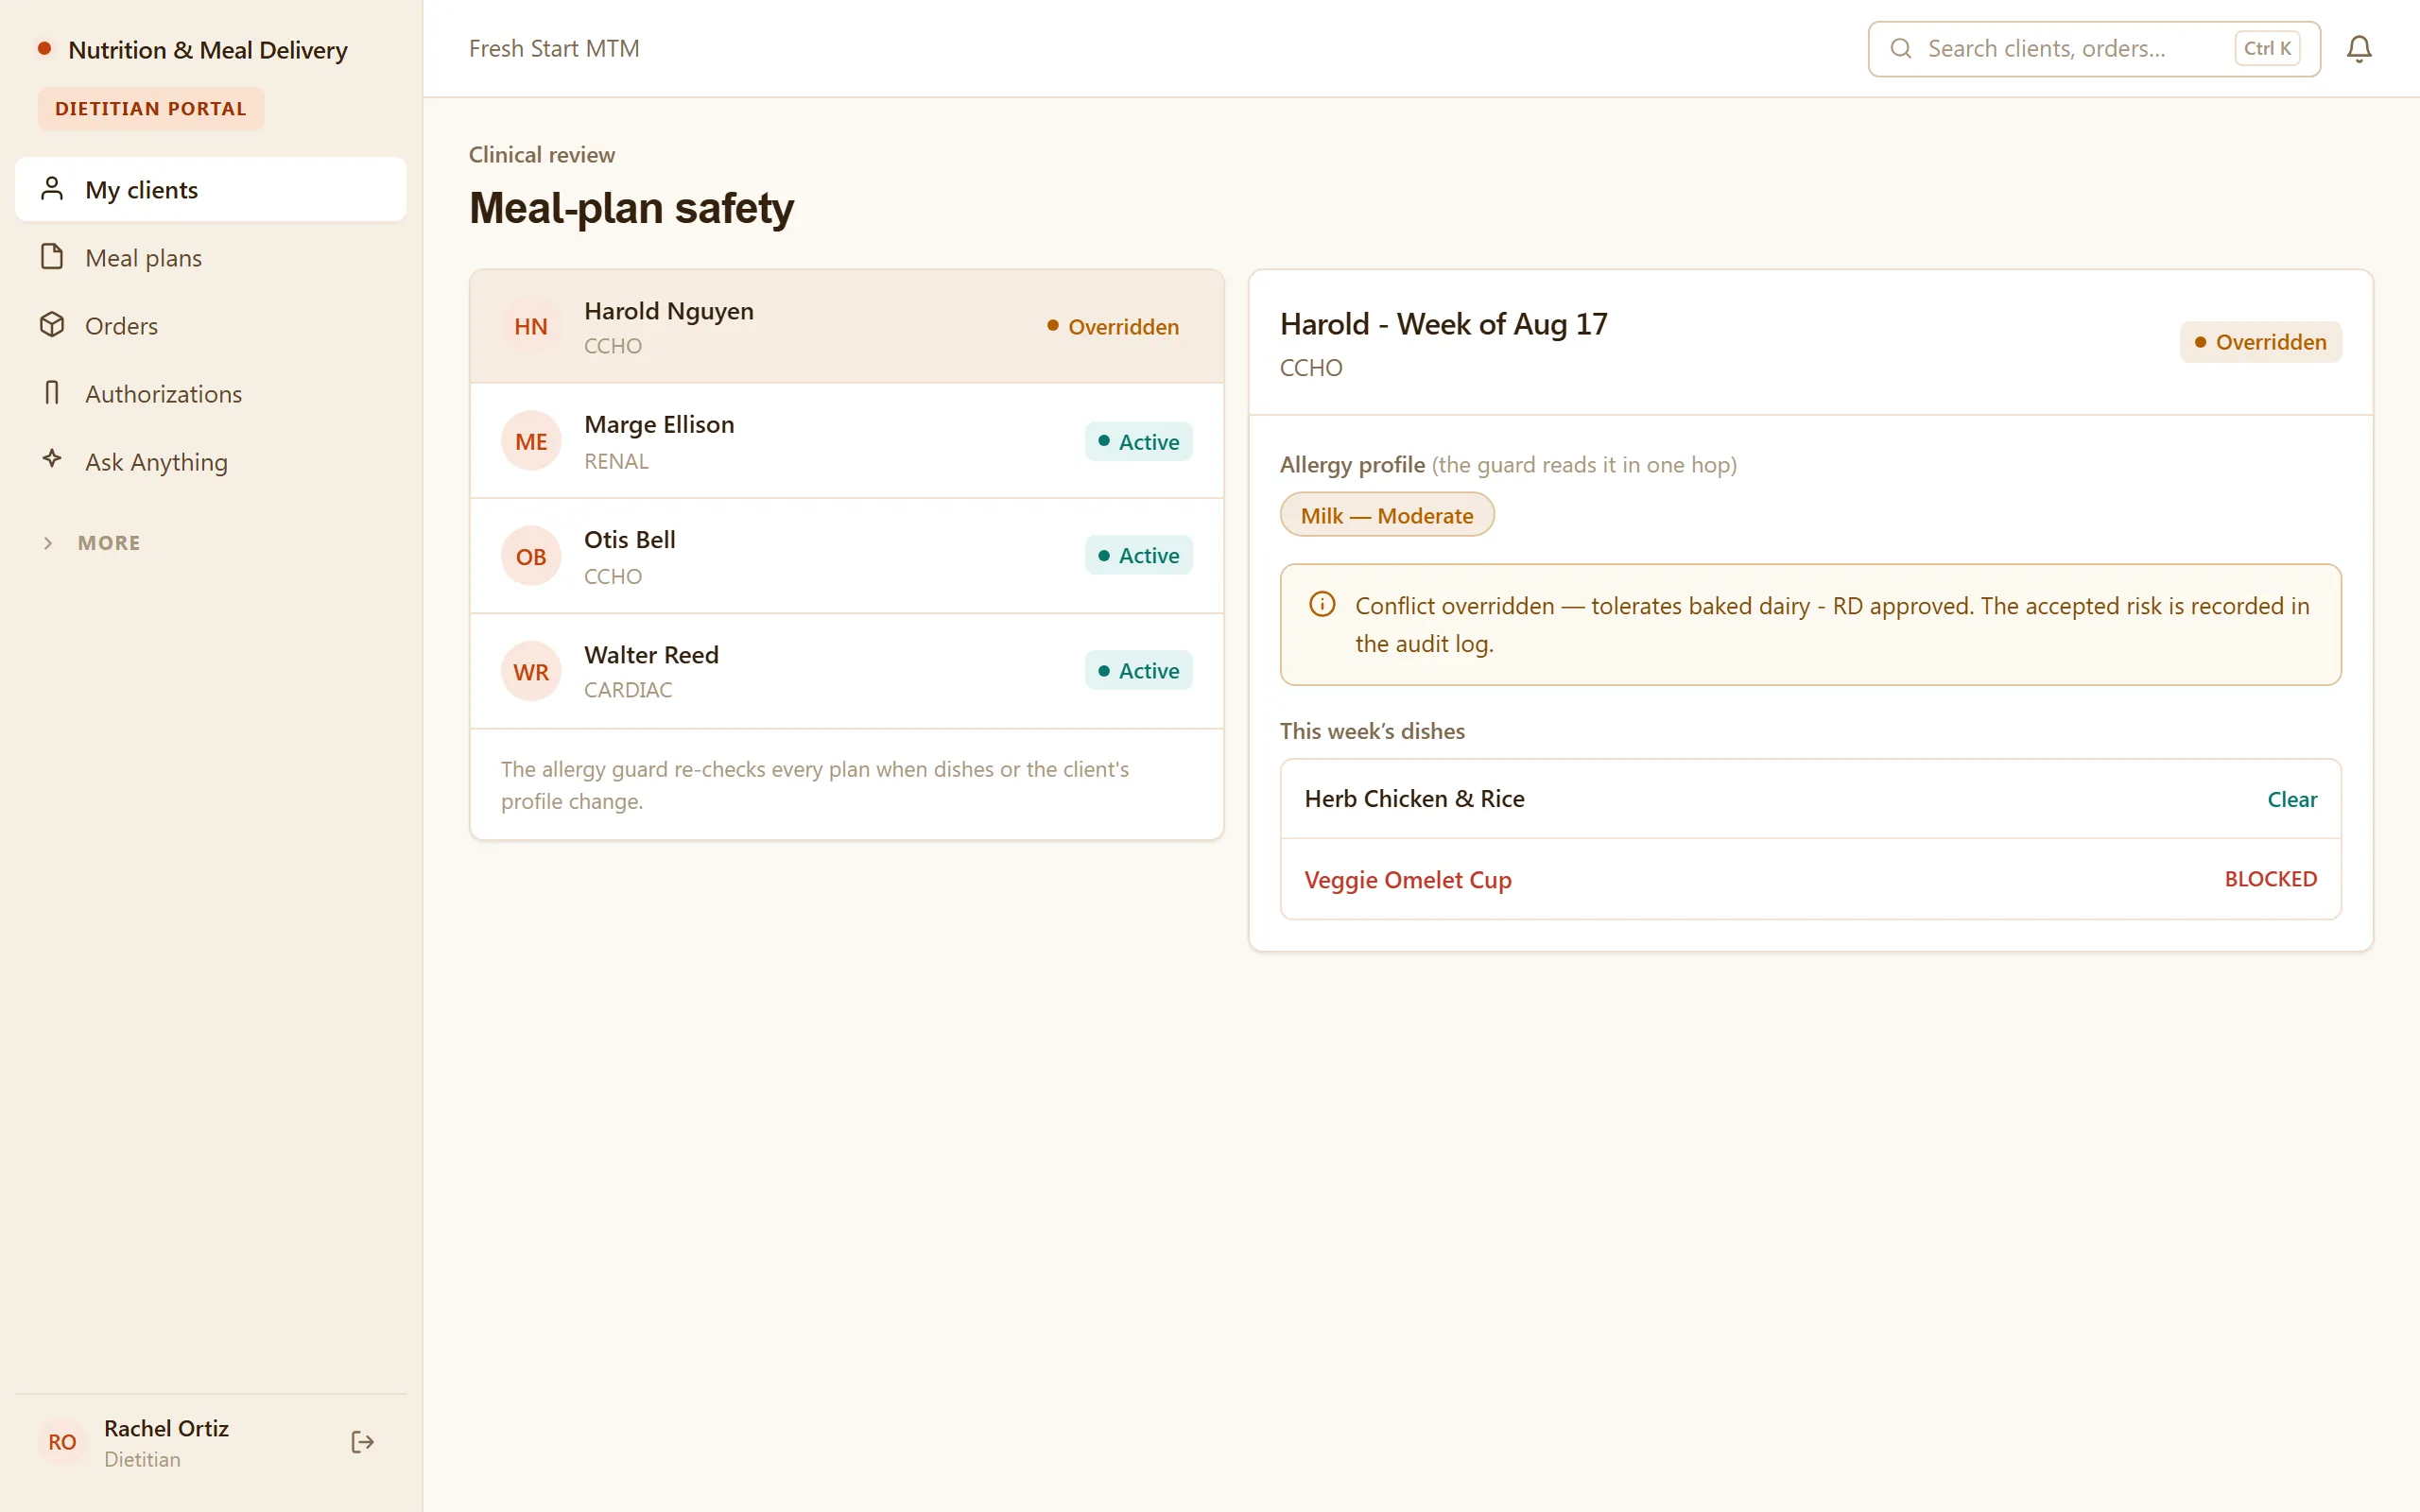
Task: Click the OB avatar for Otis Bell
Action: coord(531,556)
